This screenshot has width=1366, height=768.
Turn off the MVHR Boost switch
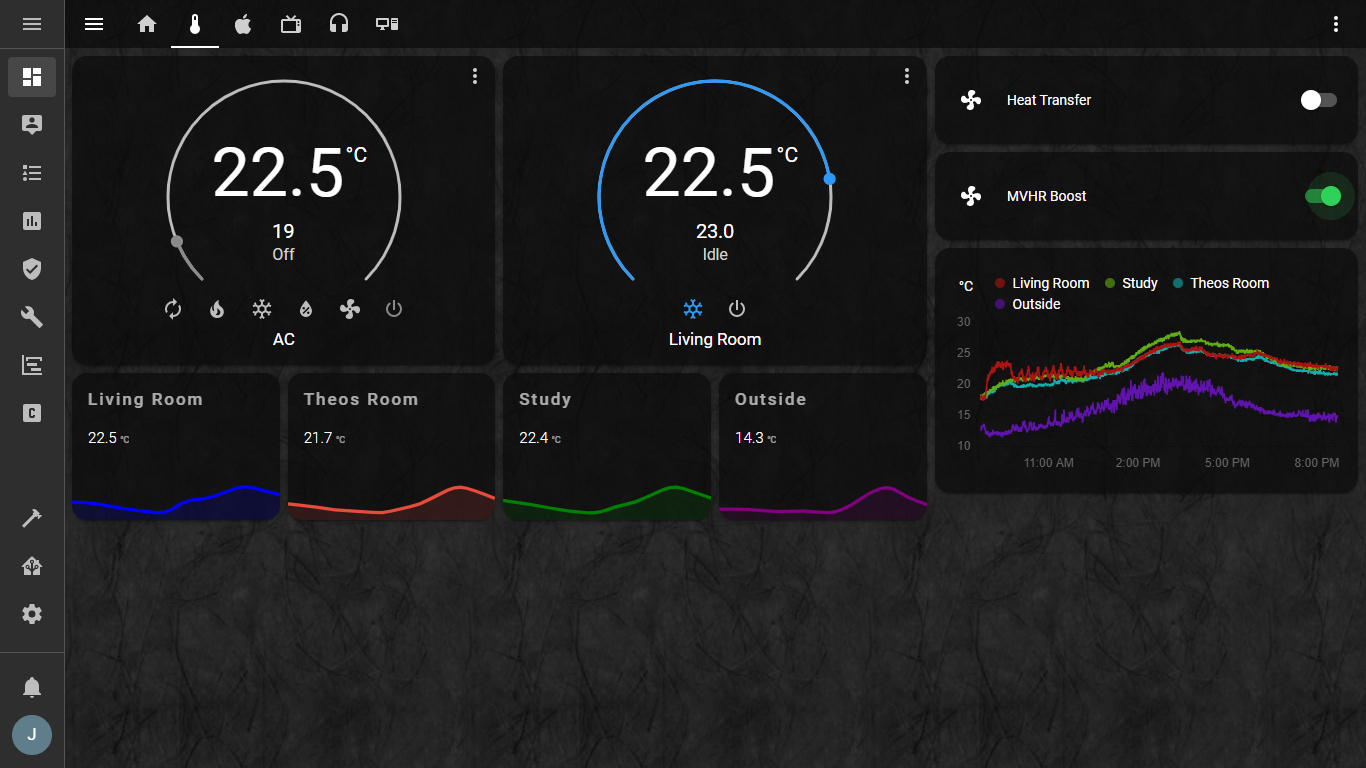(x=1328, y=196)
